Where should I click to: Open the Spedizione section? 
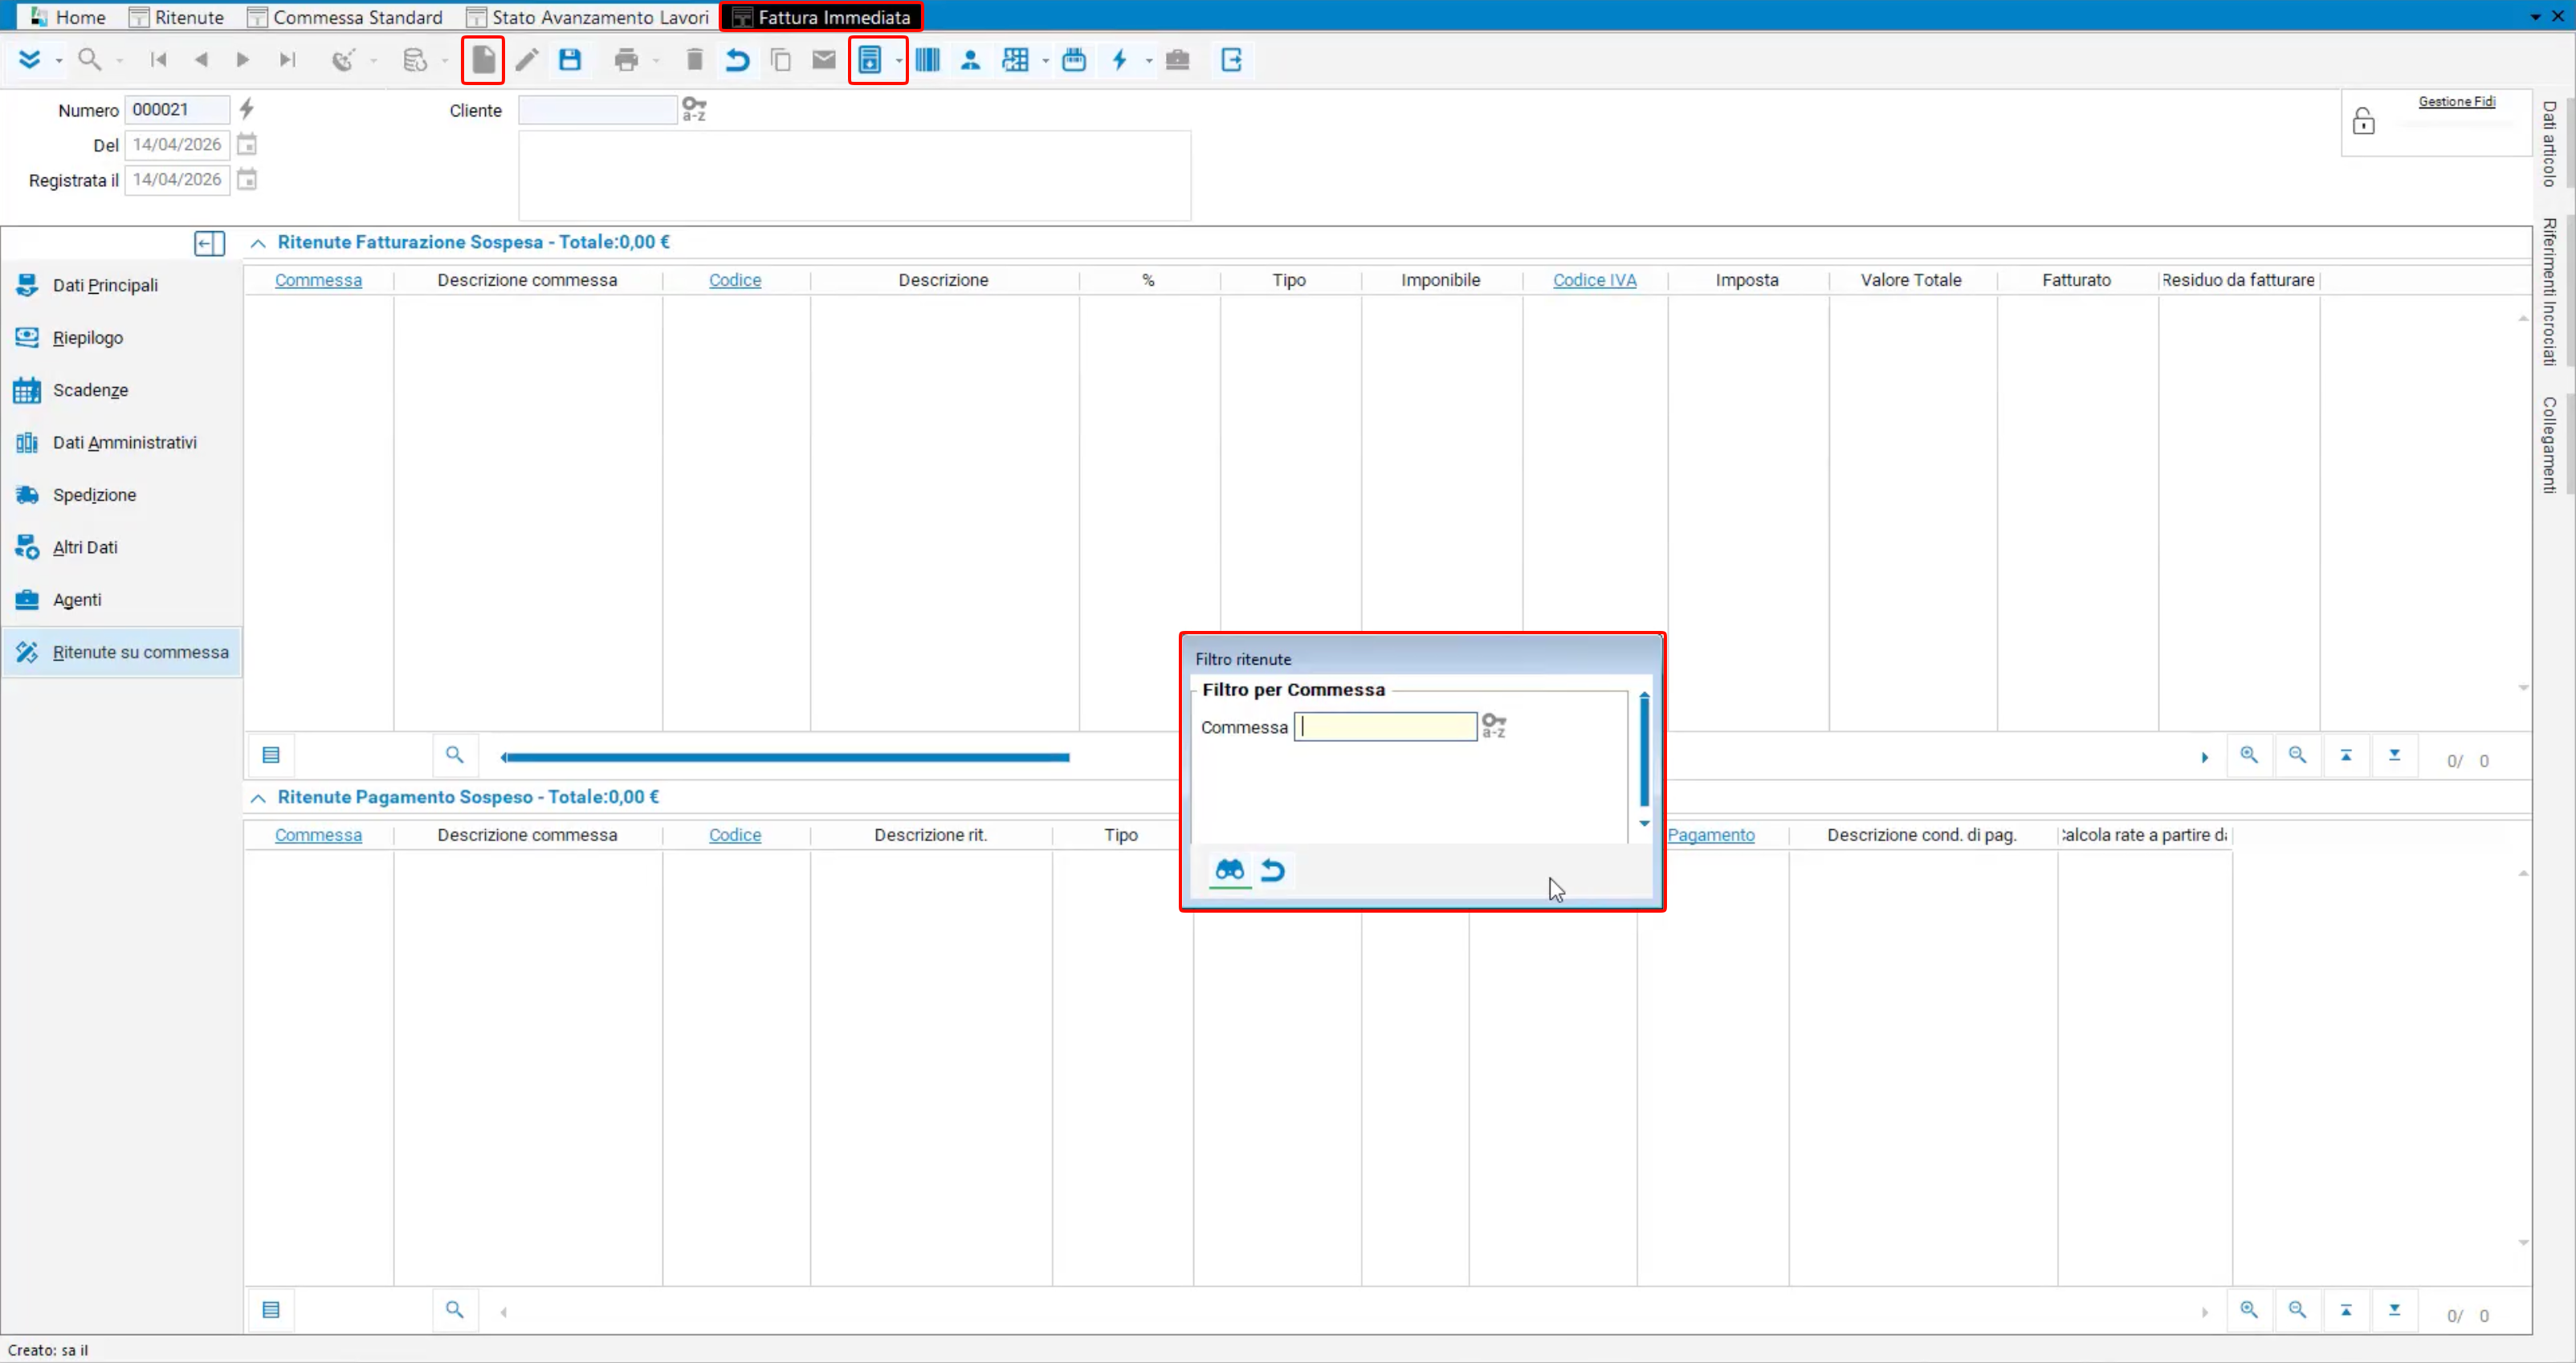pyautogui.click(x=122, y=495)
